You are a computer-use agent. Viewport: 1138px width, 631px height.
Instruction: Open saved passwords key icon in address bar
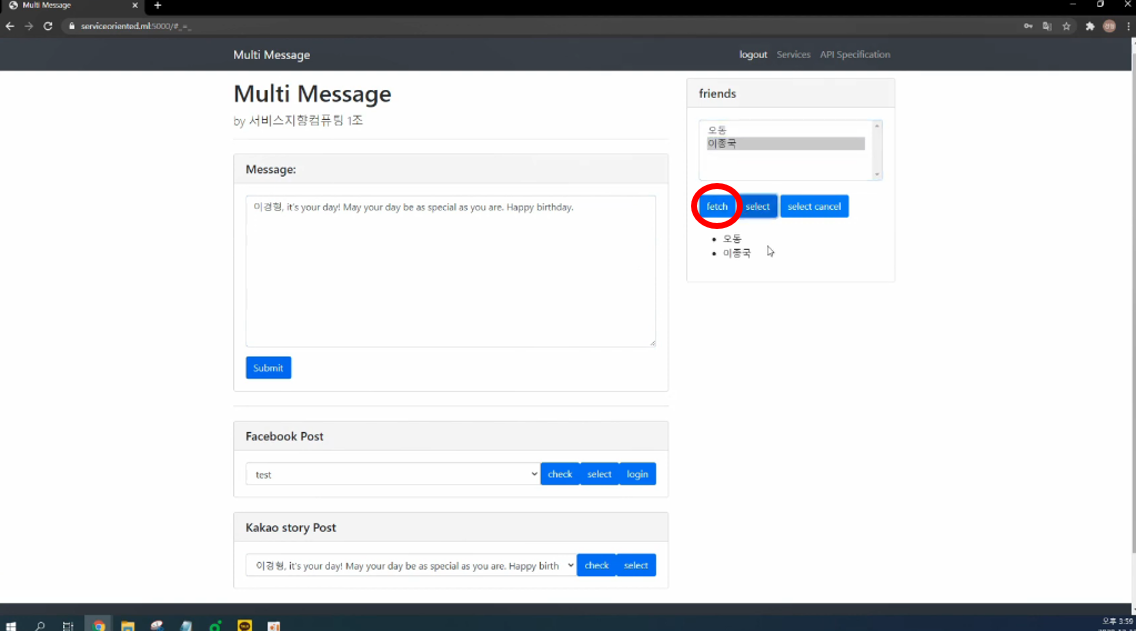coord(1028,26)
